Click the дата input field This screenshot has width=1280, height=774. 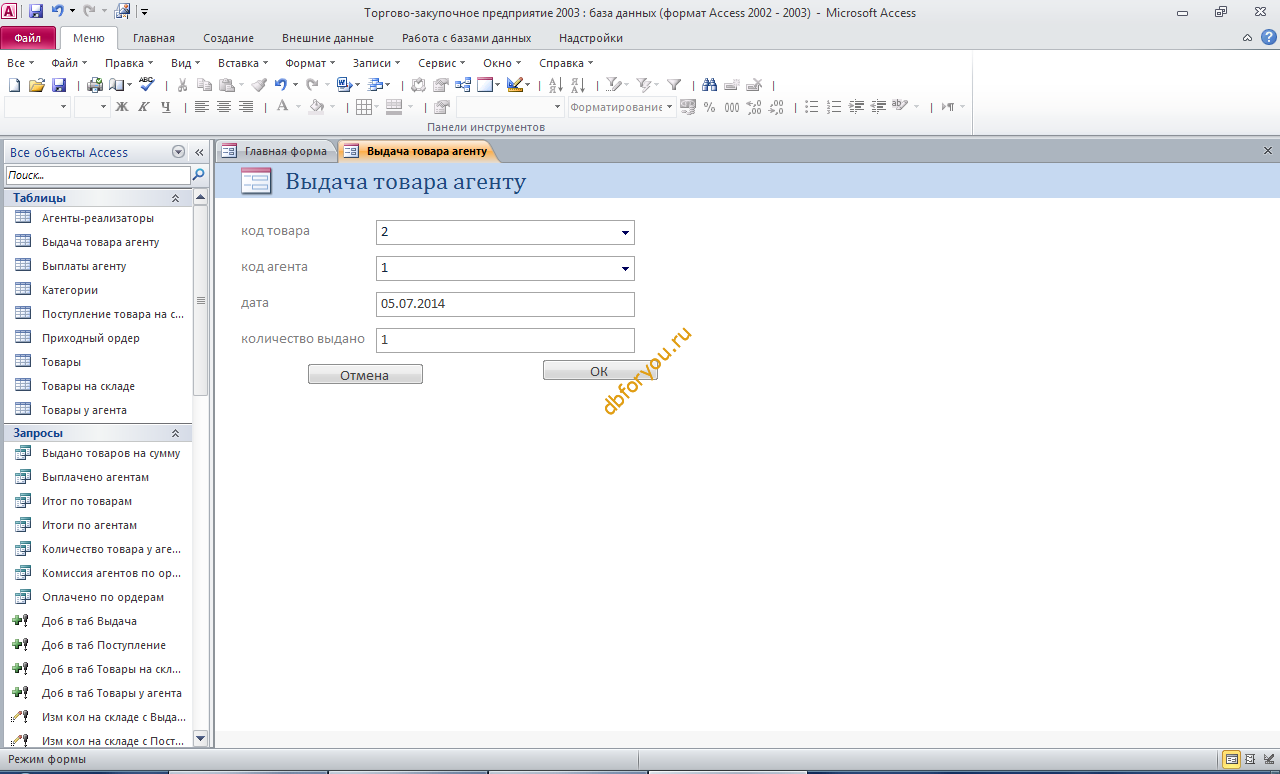click(505, 304)
